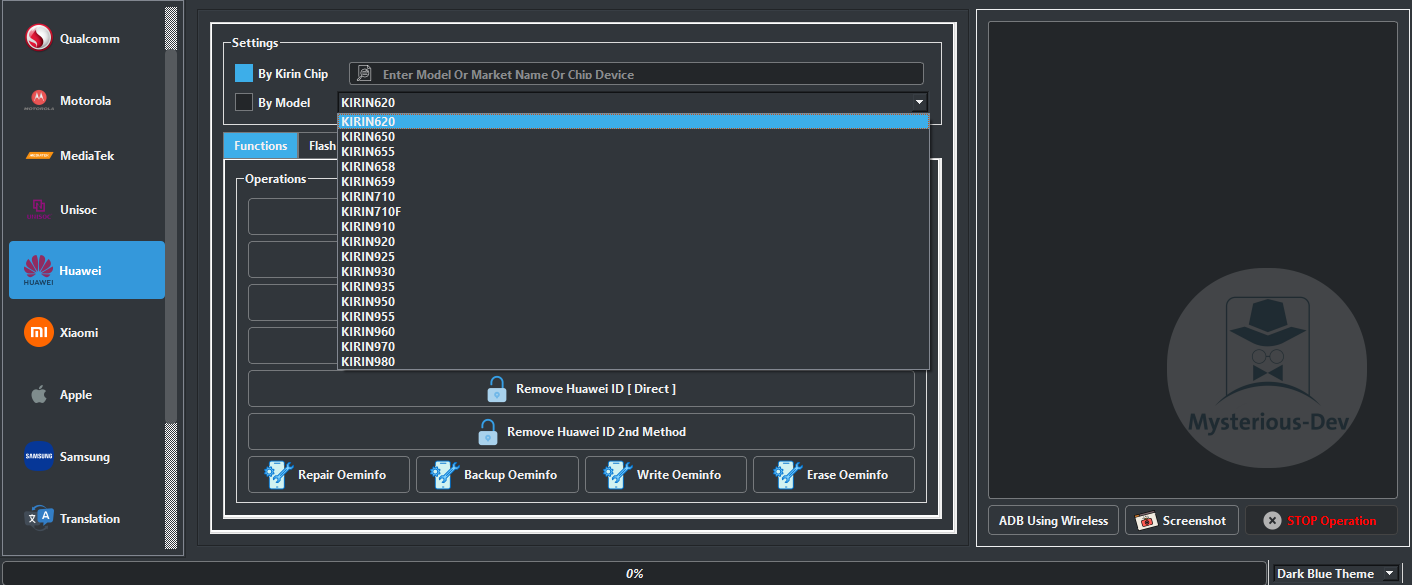The height and width of the screenshot is (585, 1412).
Task: Click Remove Huawei ID 2nd Method button
Action: [x=581, y=432]
